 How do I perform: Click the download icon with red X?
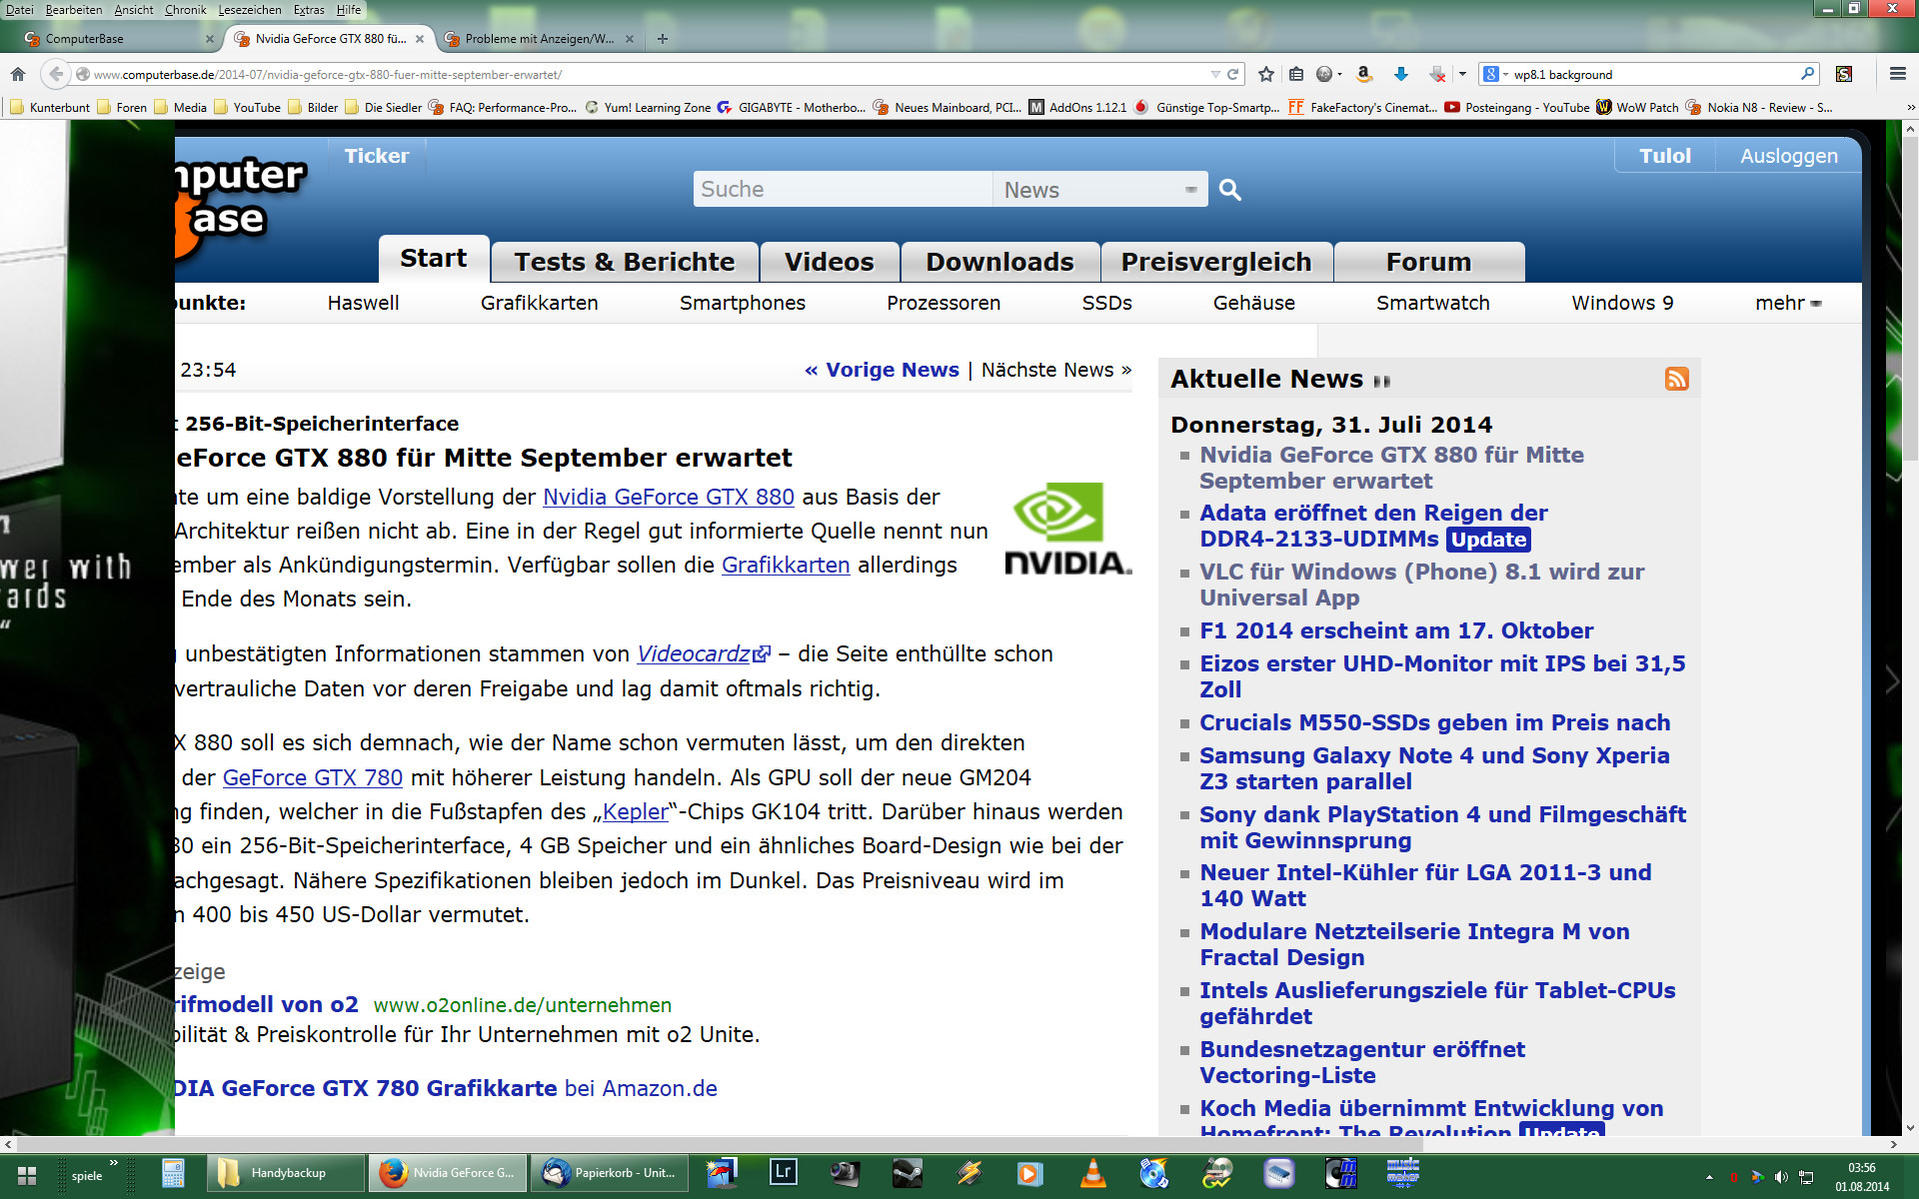(1437, 74)
